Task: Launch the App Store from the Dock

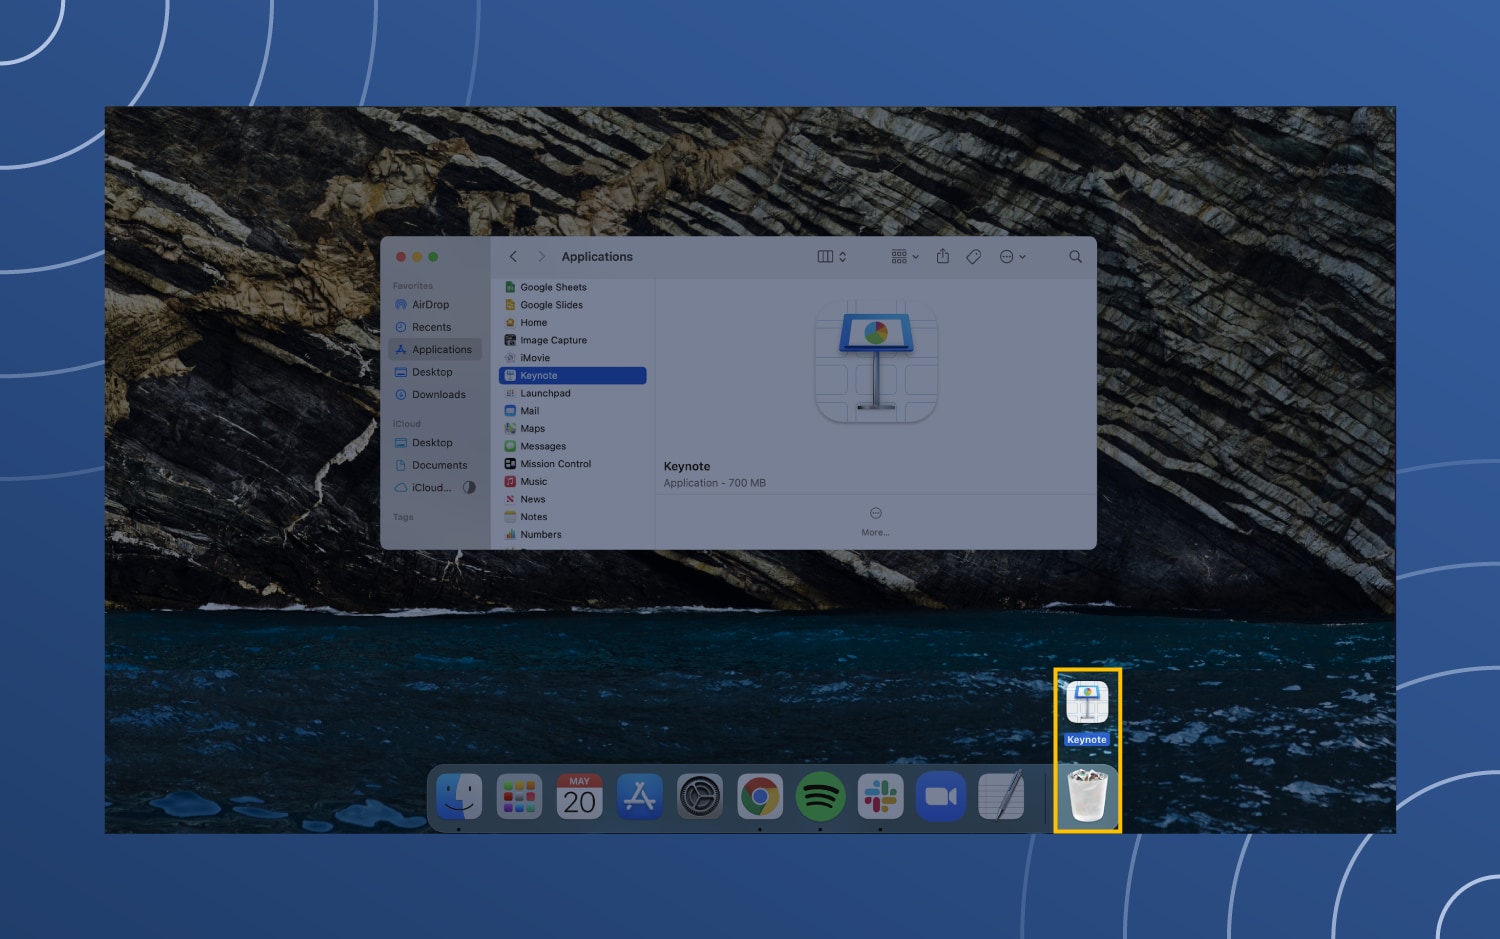Action: click(639, 797)
